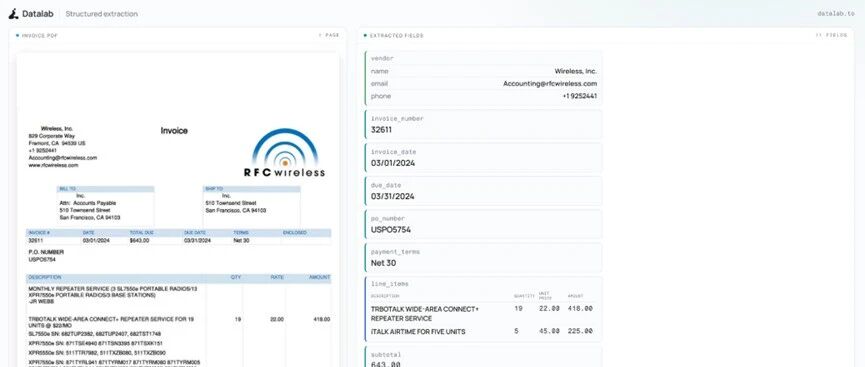Click the P.O. NUMBER label in the PDF
Viewport: 865px width, 367px height.
click(46, 252)
